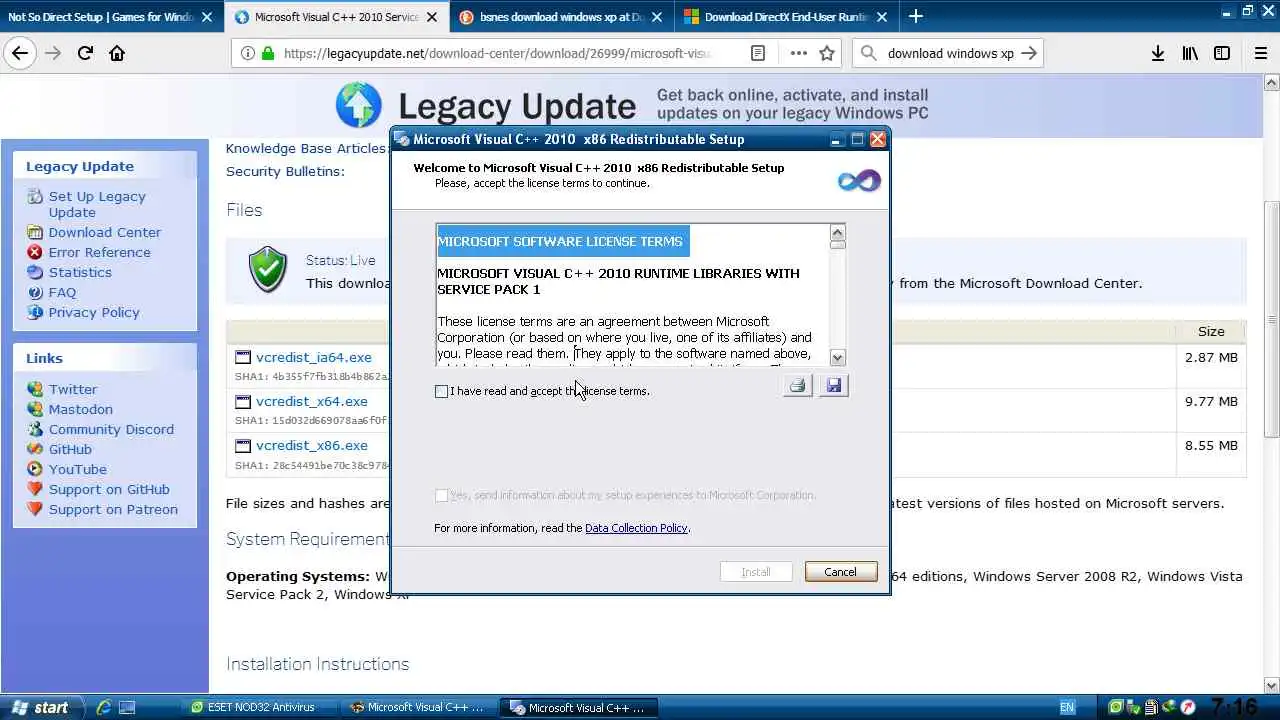Click the license text scroll-down arrow

pyautogui.click(x=838, y=357)
